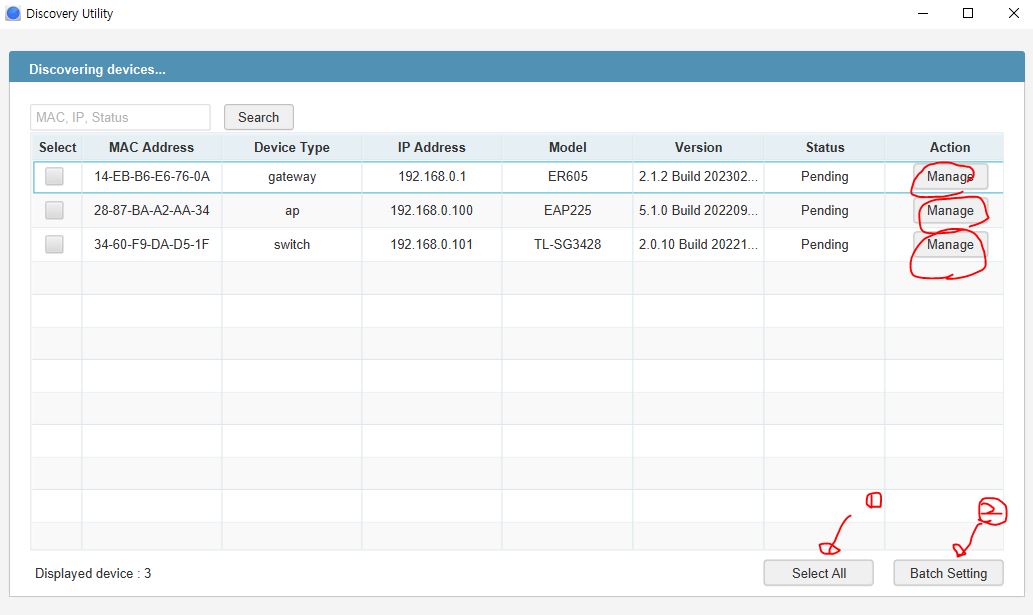Click version 2.1.2 Build cell
This screenshot has width=1033, height=615.
698,176
